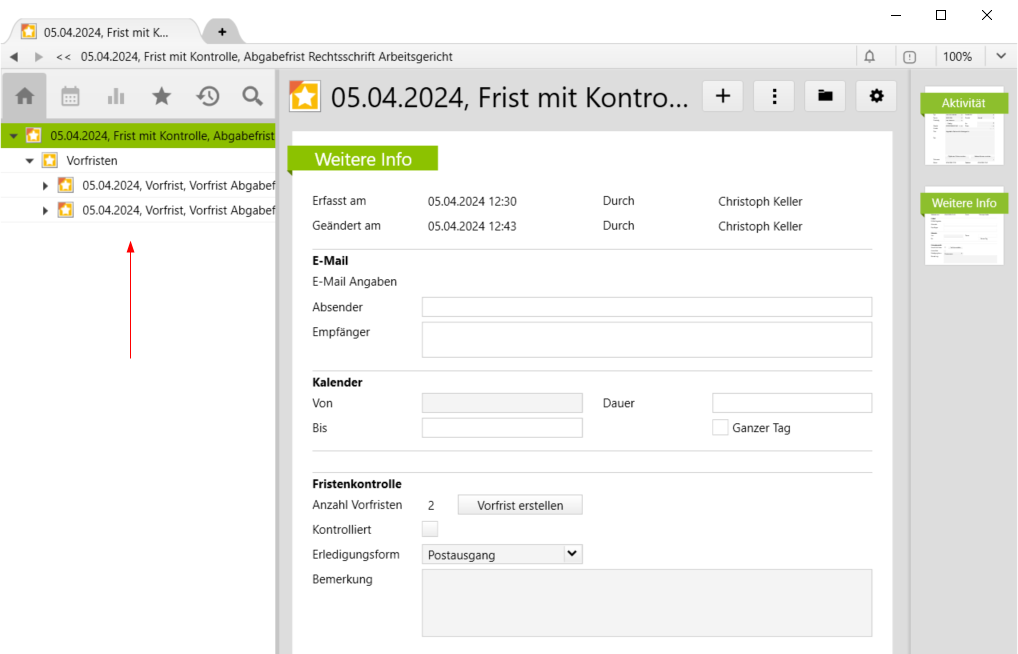This screenshot has width=1018, height=654.
Task: Open search with the magnifier icon
Action: point(252,96)
